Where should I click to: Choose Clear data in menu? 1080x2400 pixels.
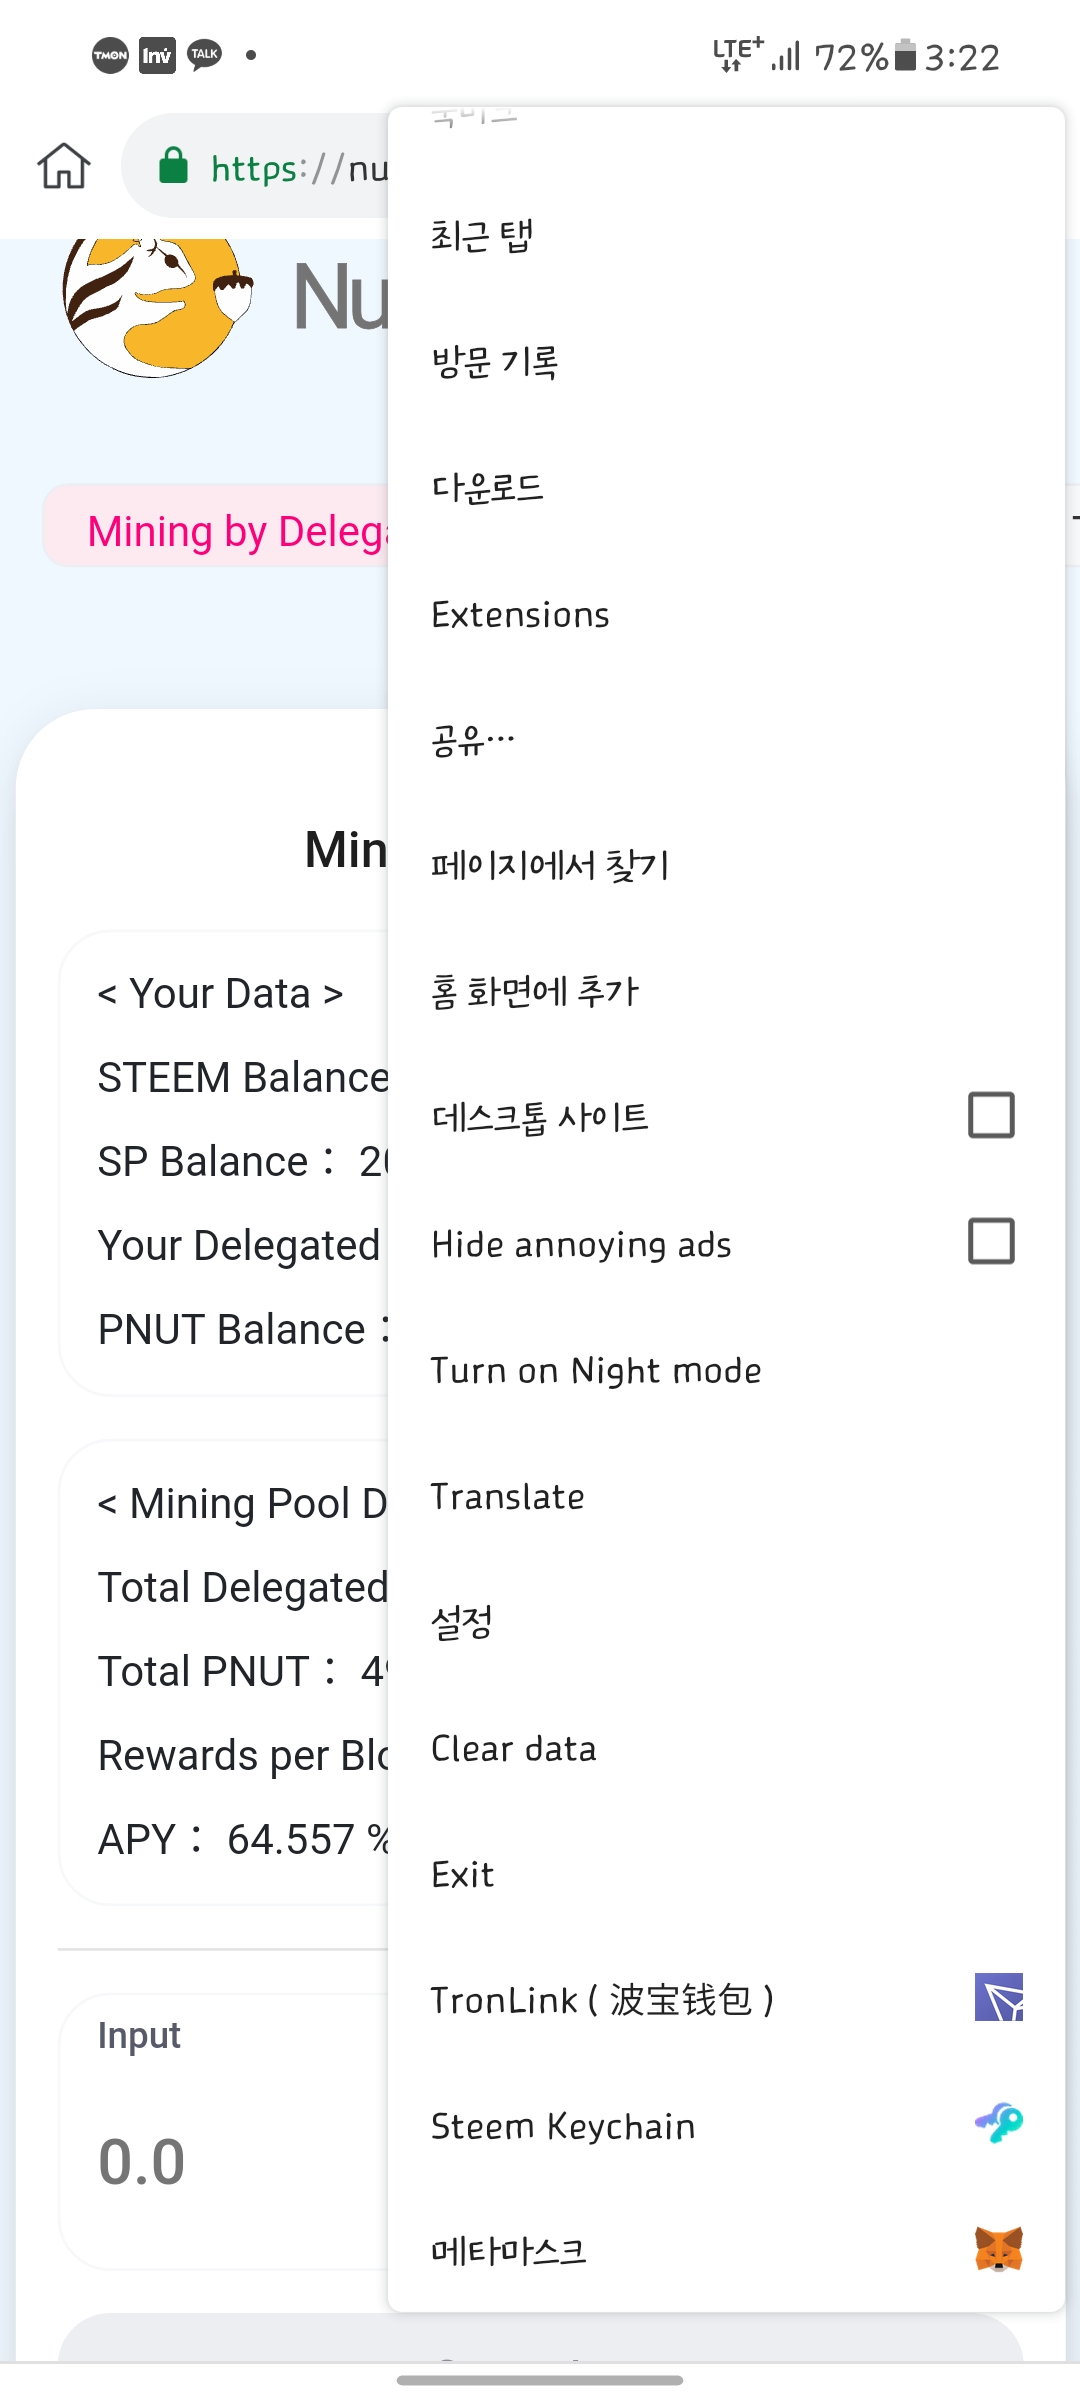(513, 1748)
